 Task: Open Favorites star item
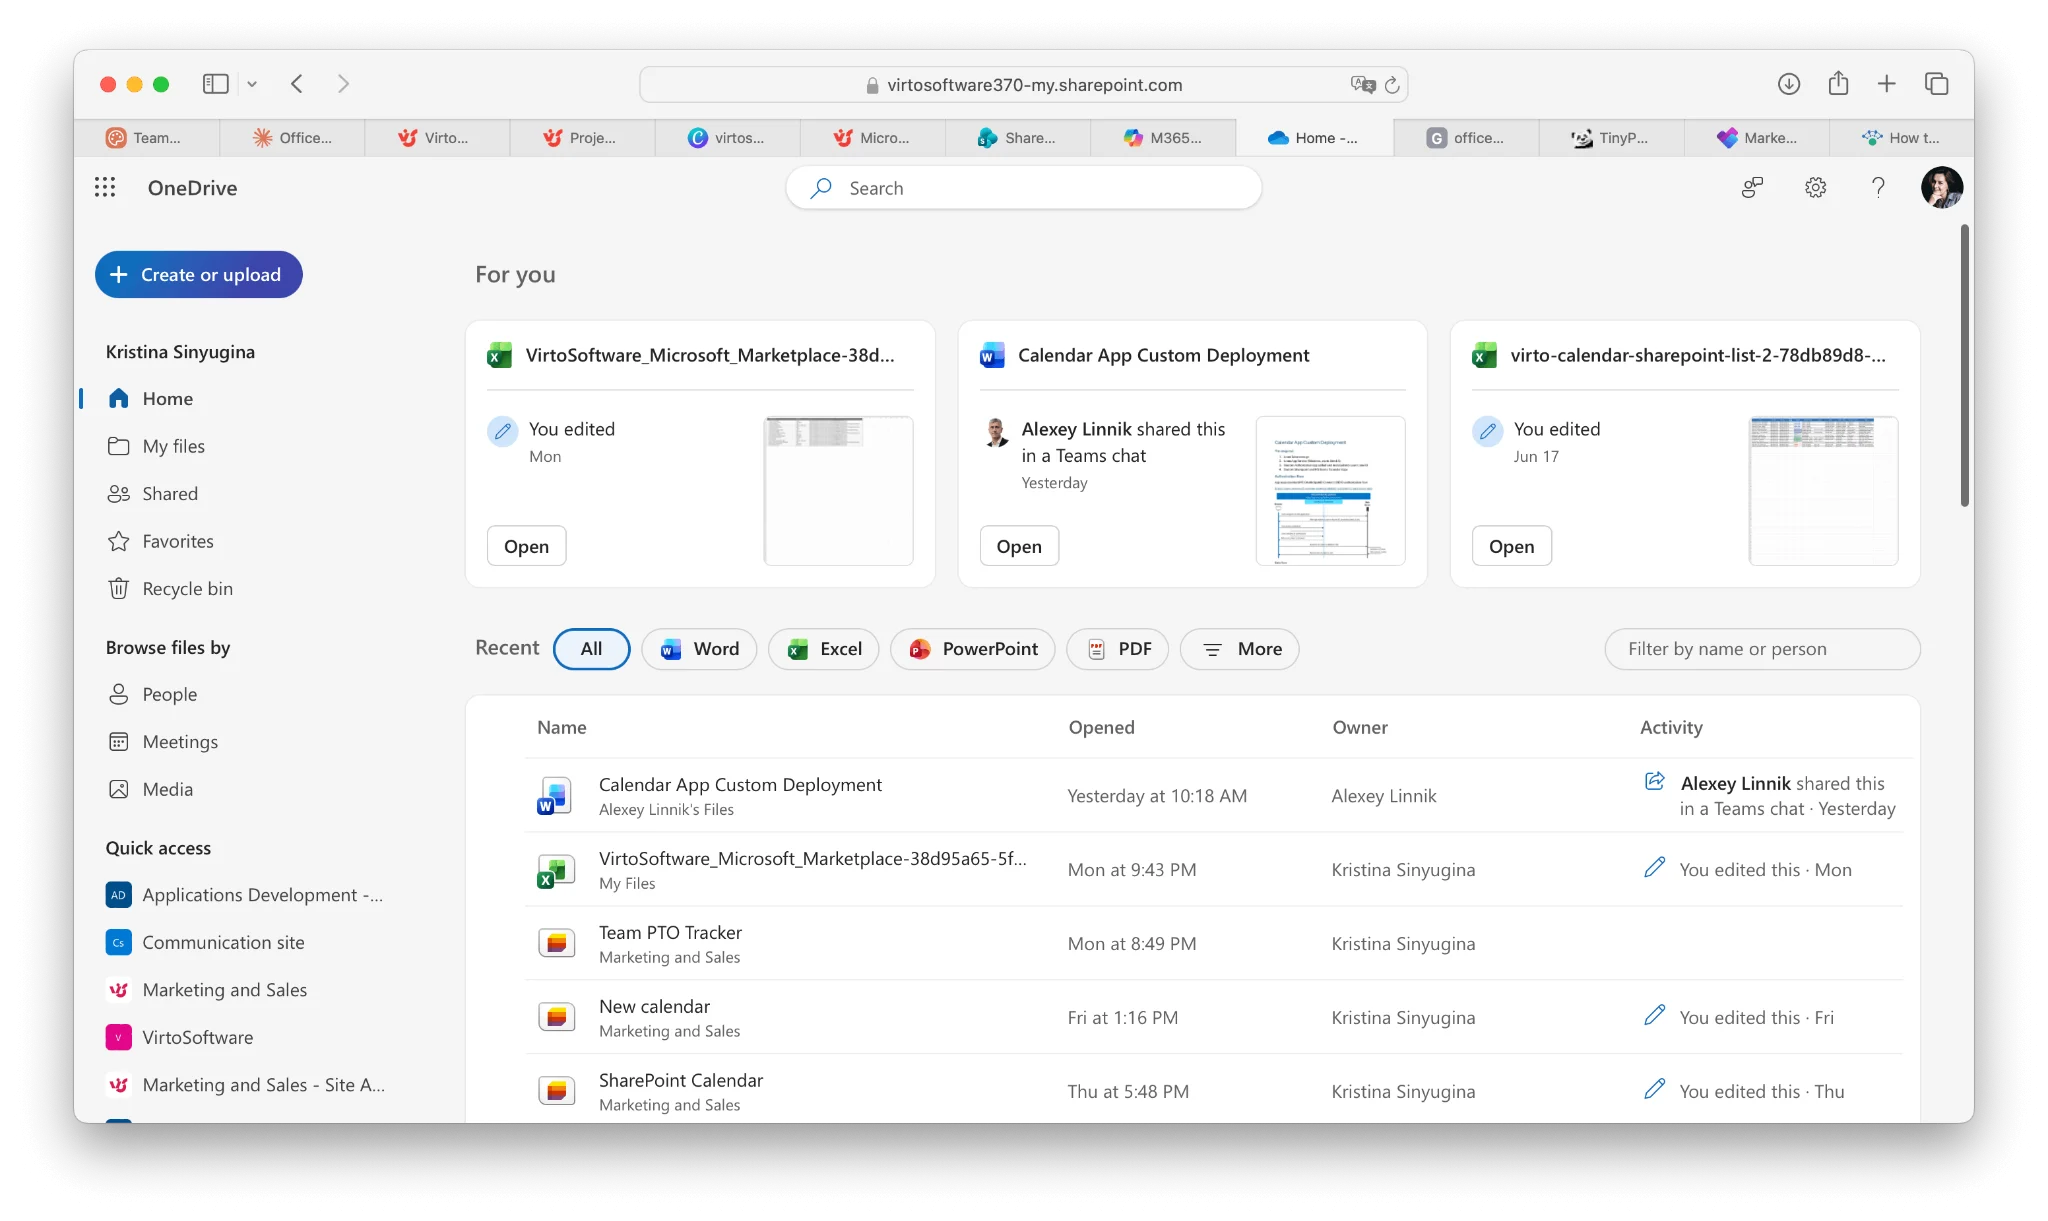coord(160,541)
